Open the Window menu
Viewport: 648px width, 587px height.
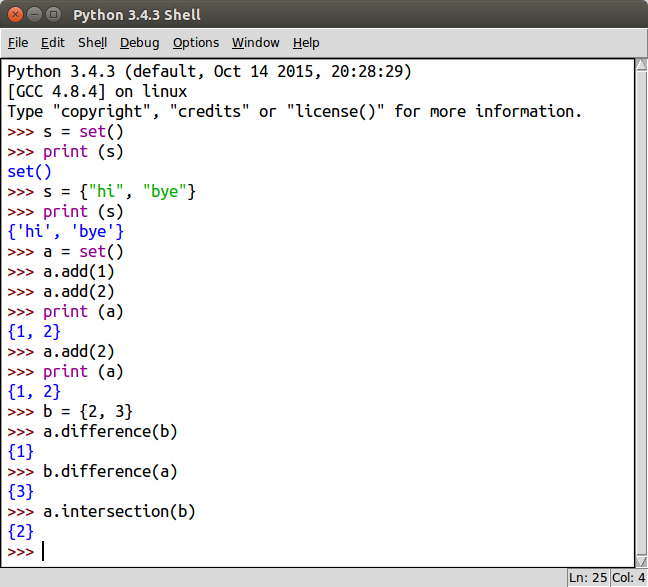point(255,42)
